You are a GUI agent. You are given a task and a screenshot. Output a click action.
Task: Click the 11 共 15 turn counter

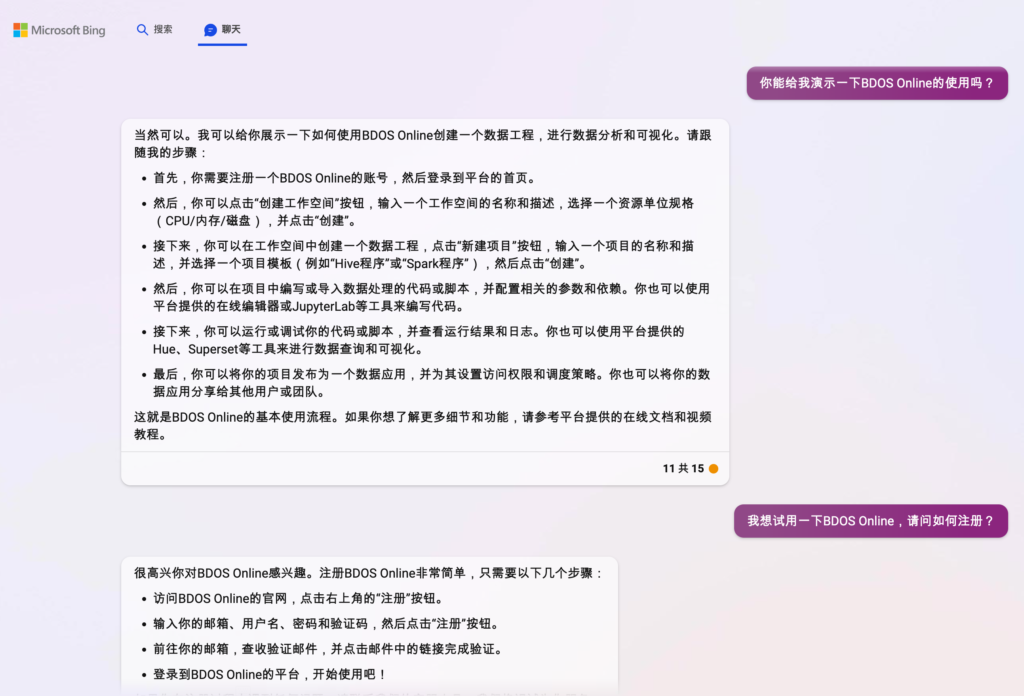(683, 469)
